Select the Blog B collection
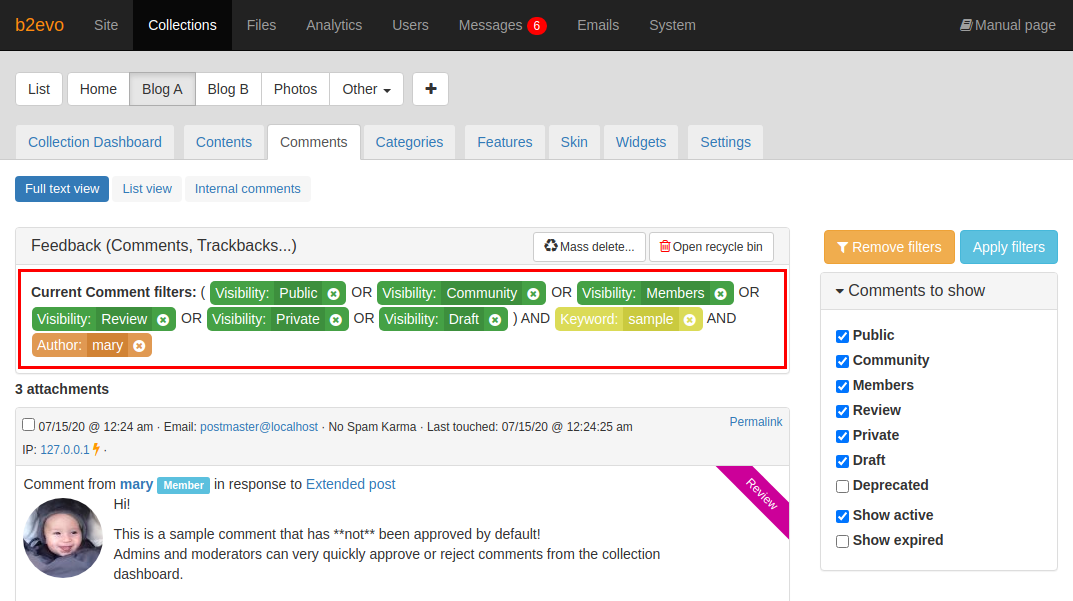The height and width of the screenshot is (601, 1073). (x=228, y=89)
